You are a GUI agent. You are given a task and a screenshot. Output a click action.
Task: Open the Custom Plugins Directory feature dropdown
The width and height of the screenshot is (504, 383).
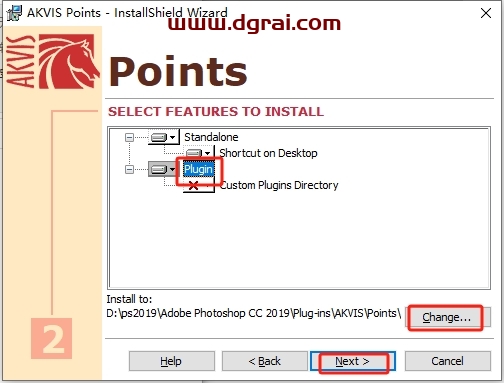[198, 185]
